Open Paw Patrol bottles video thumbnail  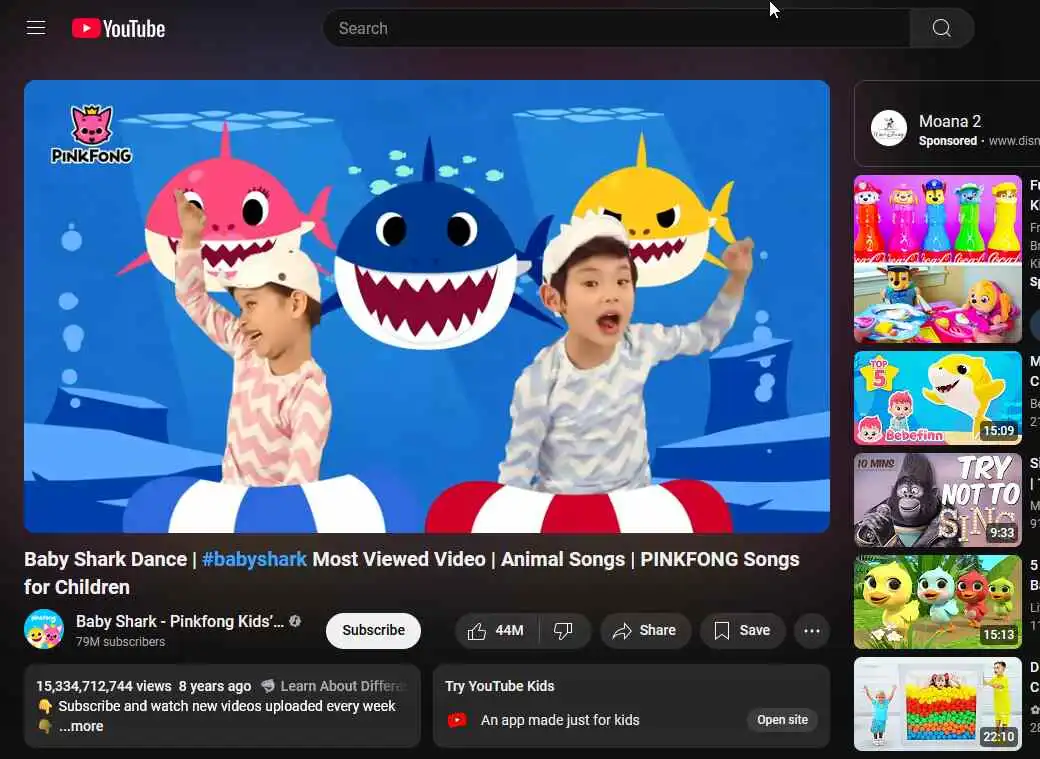point(937,259)
